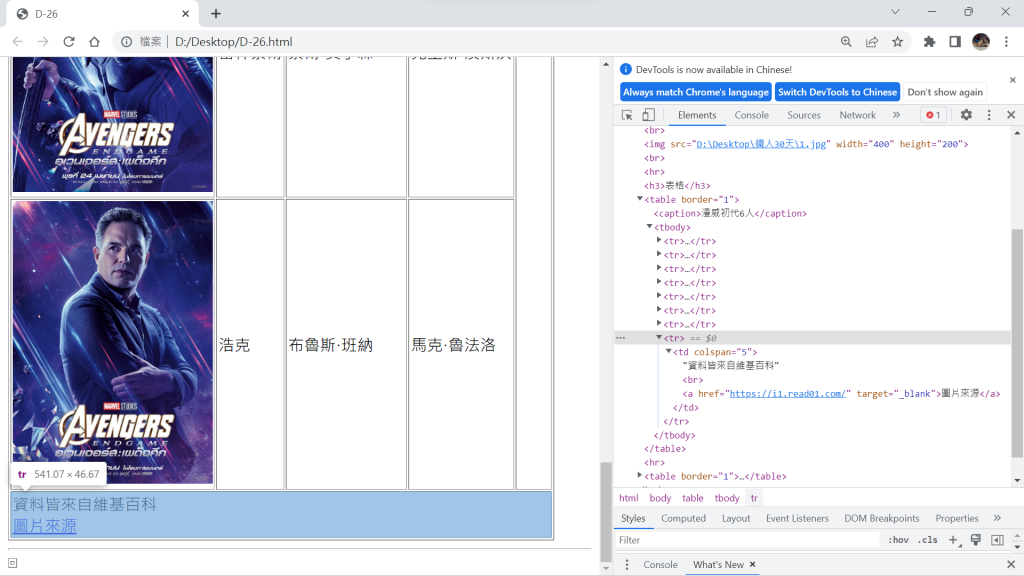Add a new style rule plus icon
1024x576 pixels.
[x=953, y=540]
